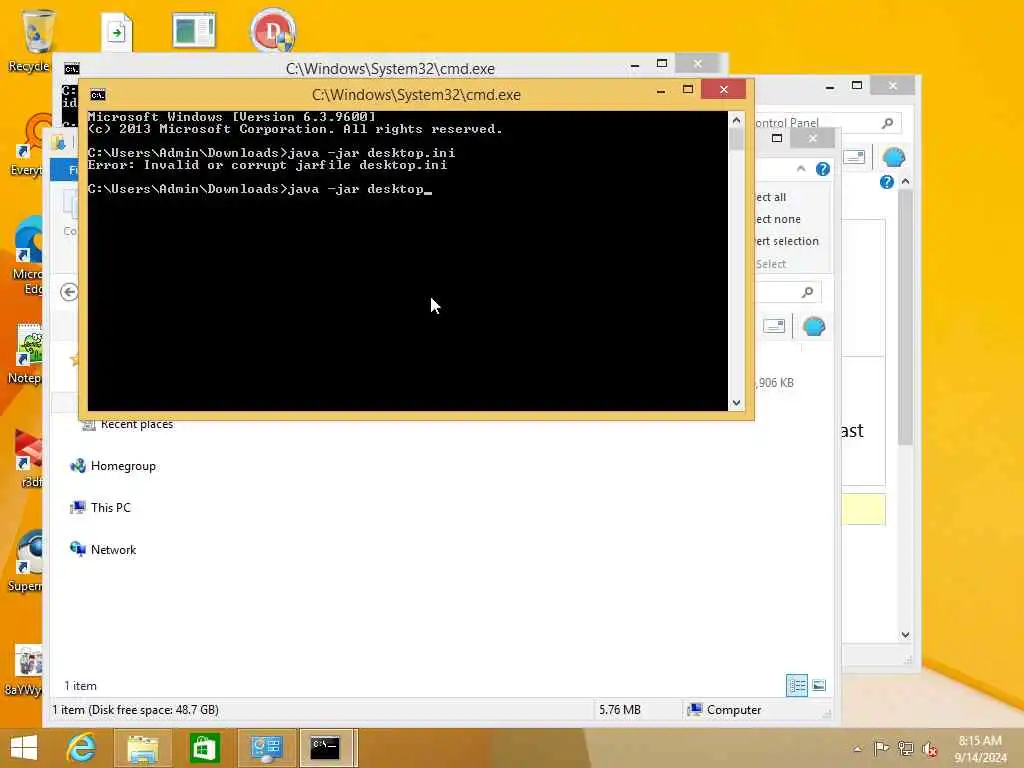Launch Internet Explorer from the taskbar
Image resolution: width=1024 pixels, height=768 pixels.
[x=81, y=748]
